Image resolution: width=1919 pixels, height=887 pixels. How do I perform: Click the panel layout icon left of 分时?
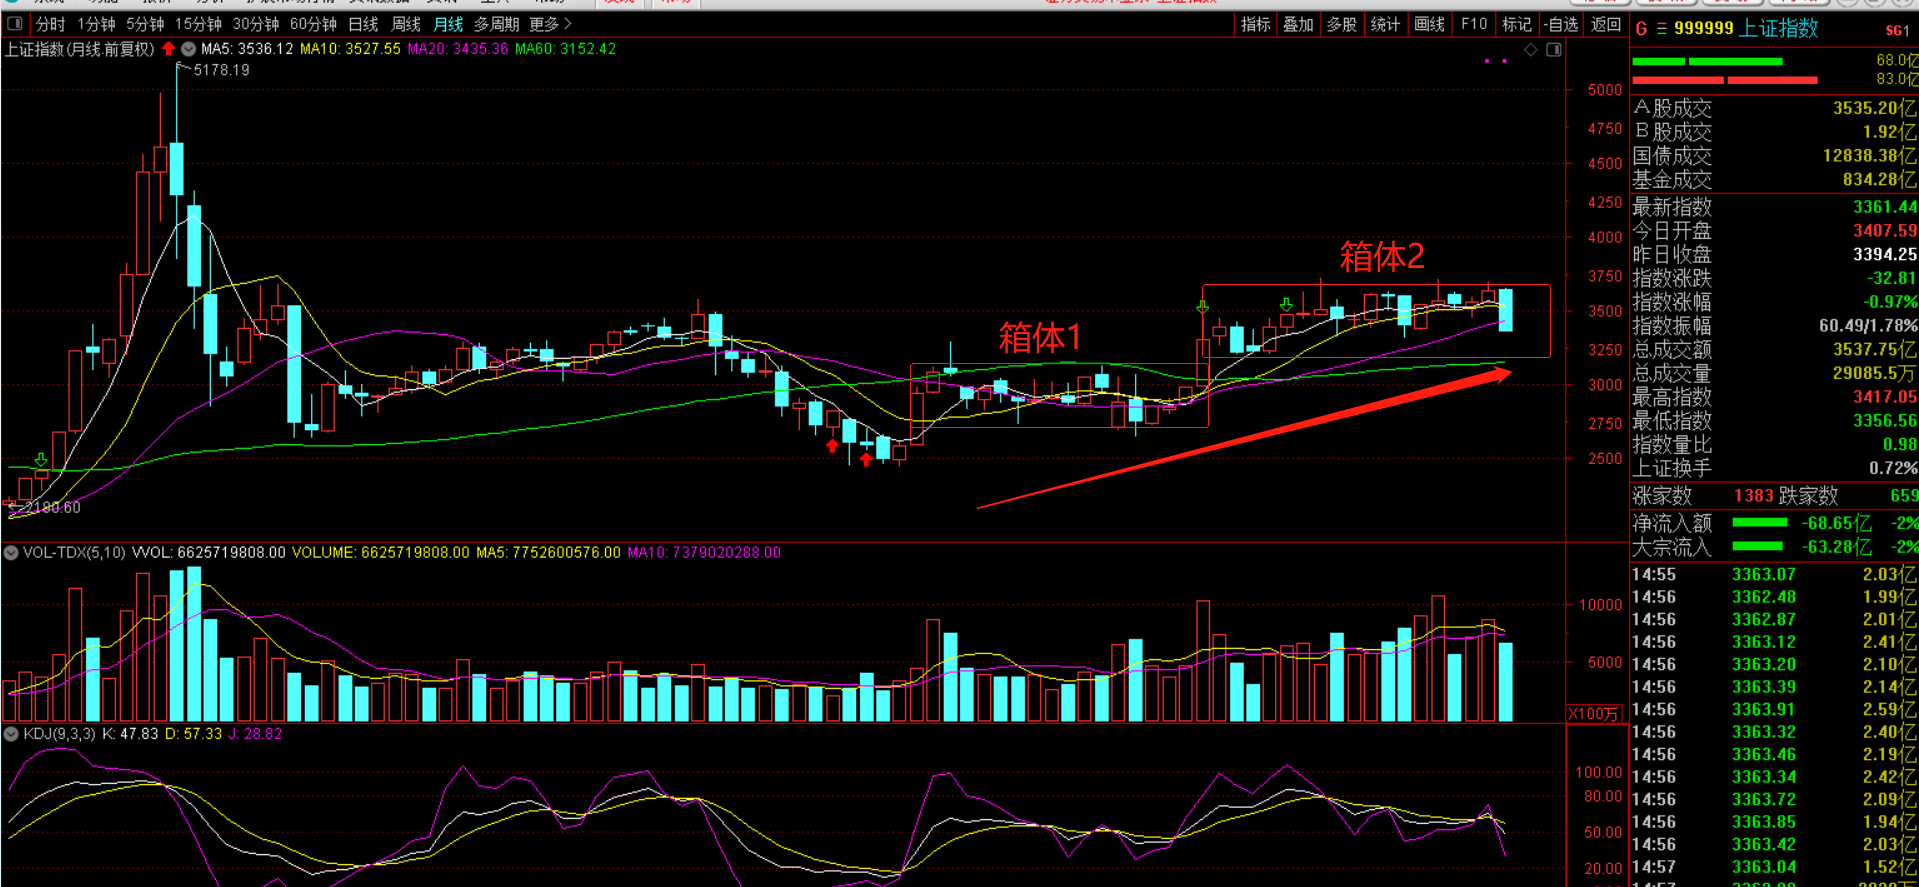click(x=14, y=24)
